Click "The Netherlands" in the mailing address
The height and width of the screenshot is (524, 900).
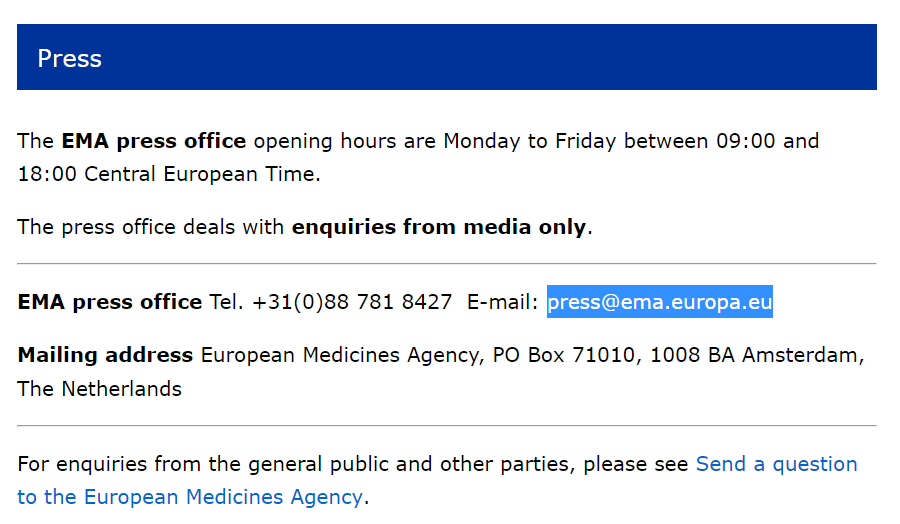[99, 389]
